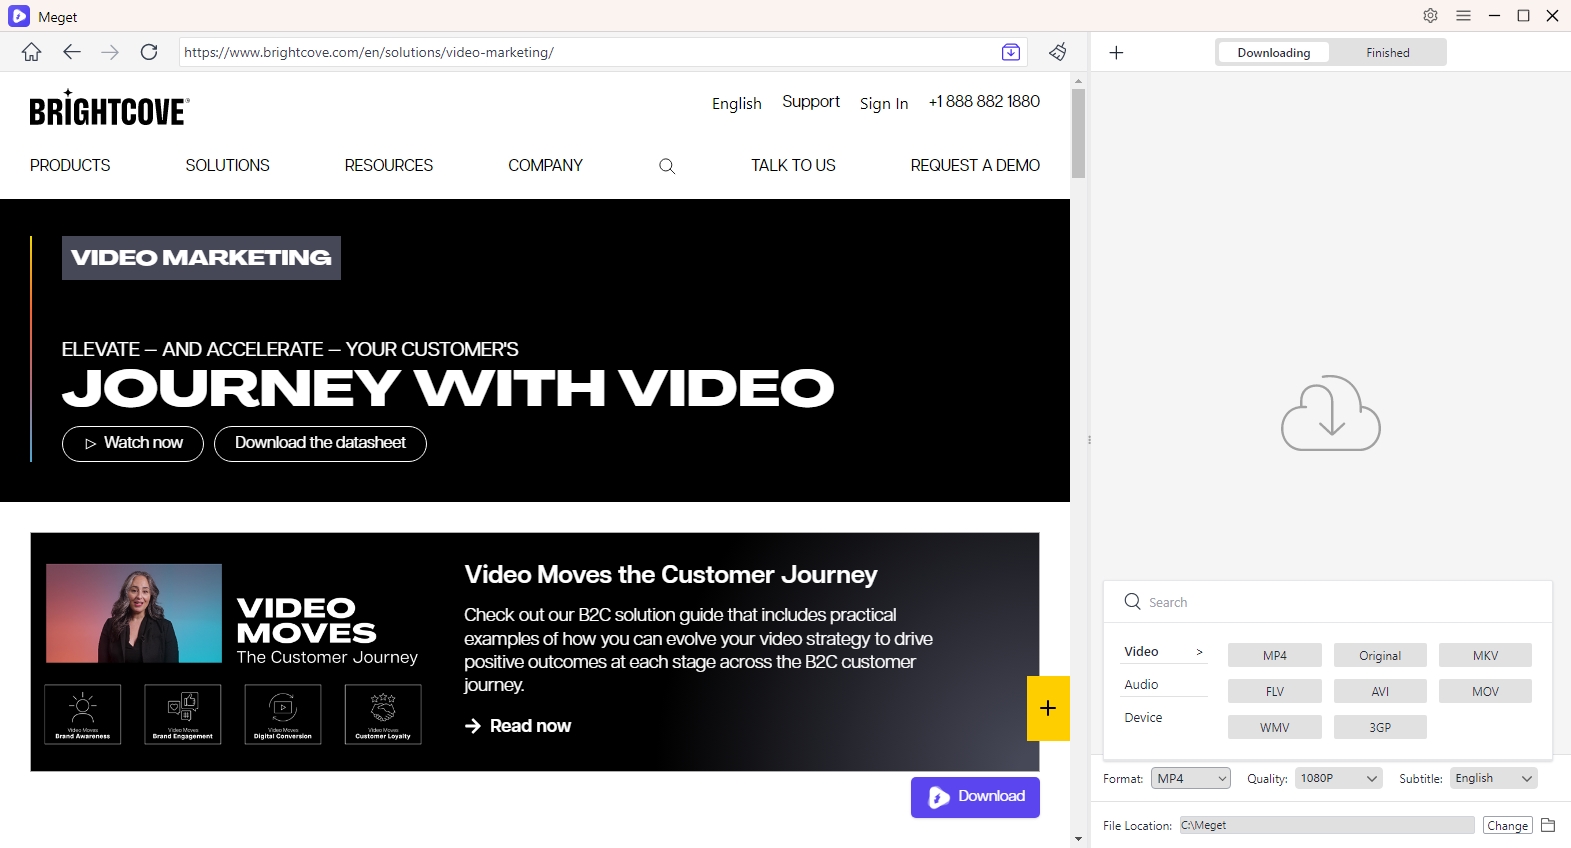This screenshot has width=1571, height=848.
Task: Click the Sign In link
Action: (884, 103)
